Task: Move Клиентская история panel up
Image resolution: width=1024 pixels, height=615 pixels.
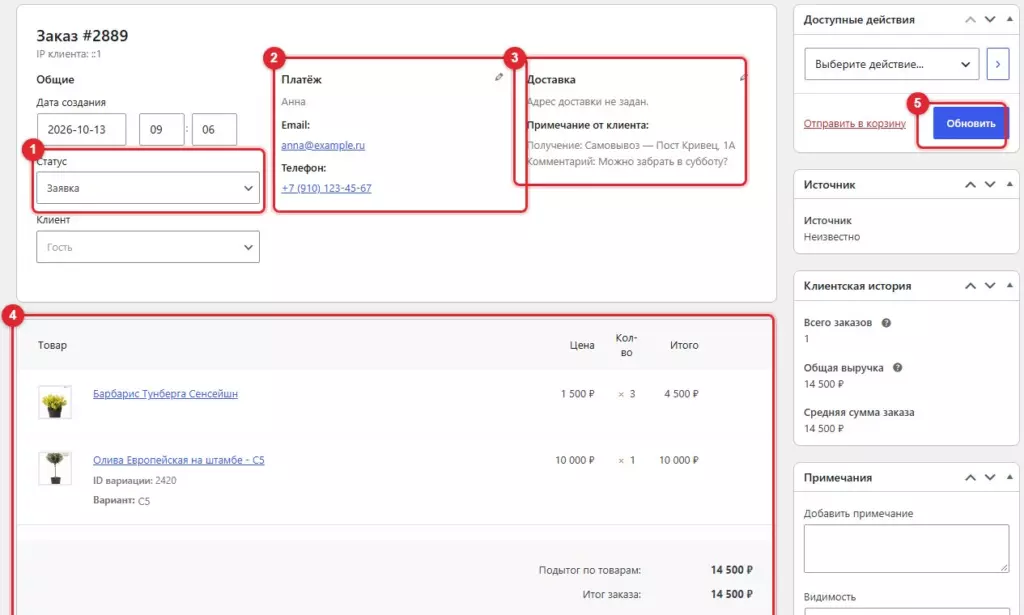Action: [x=970, y=286]
